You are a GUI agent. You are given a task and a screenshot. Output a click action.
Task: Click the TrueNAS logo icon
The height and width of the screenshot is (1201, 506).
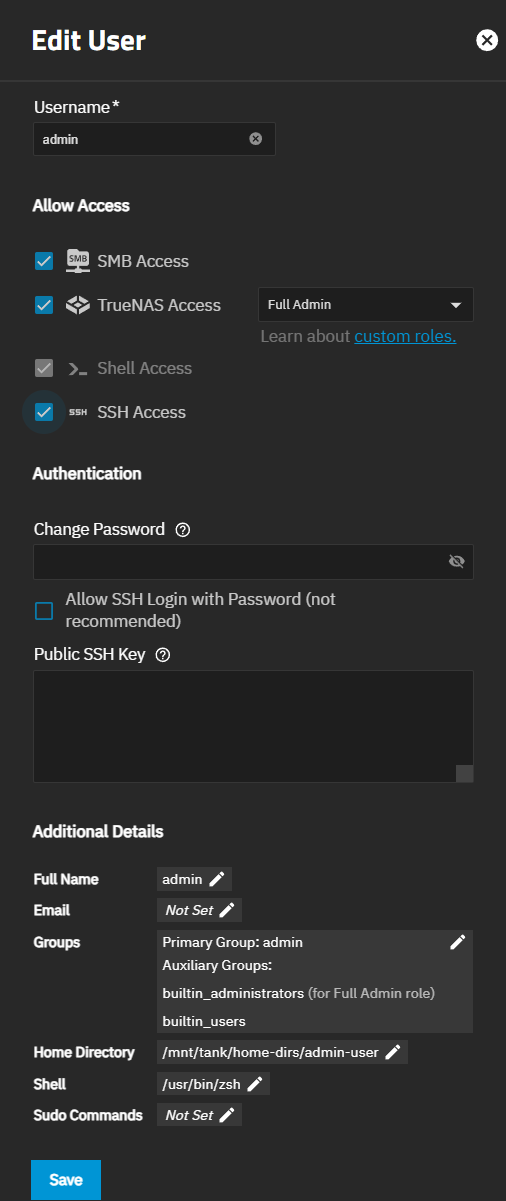coord(78,305)
